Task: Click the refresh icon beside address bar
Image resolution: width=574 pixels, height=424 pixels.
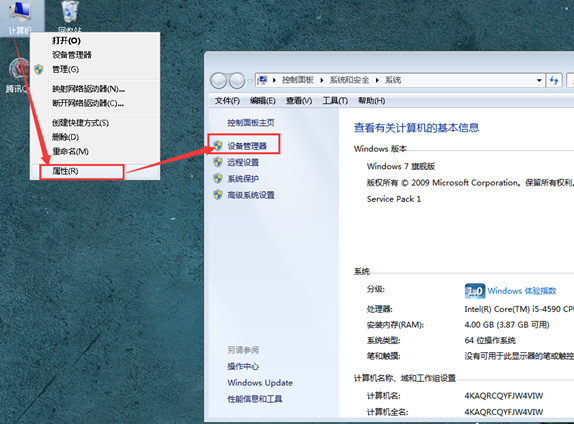Action: click(554, 80)
